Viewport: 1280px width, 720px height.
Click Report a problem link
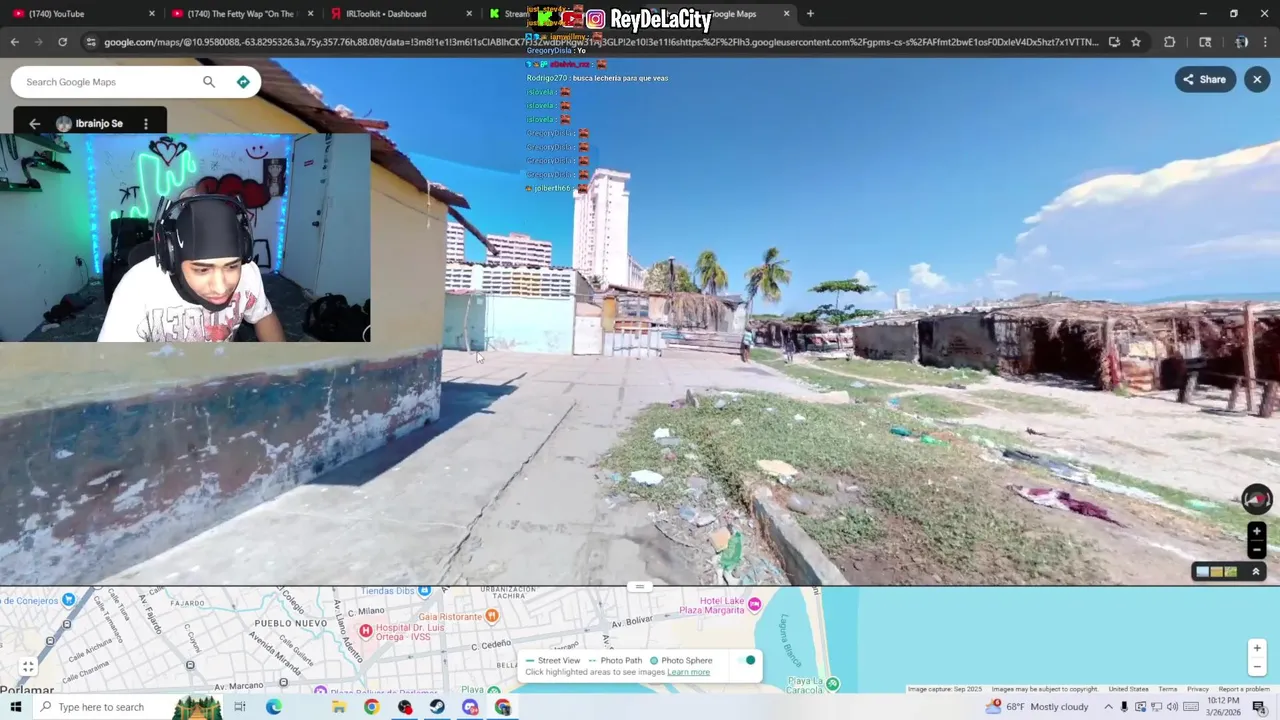point(1244,689)
